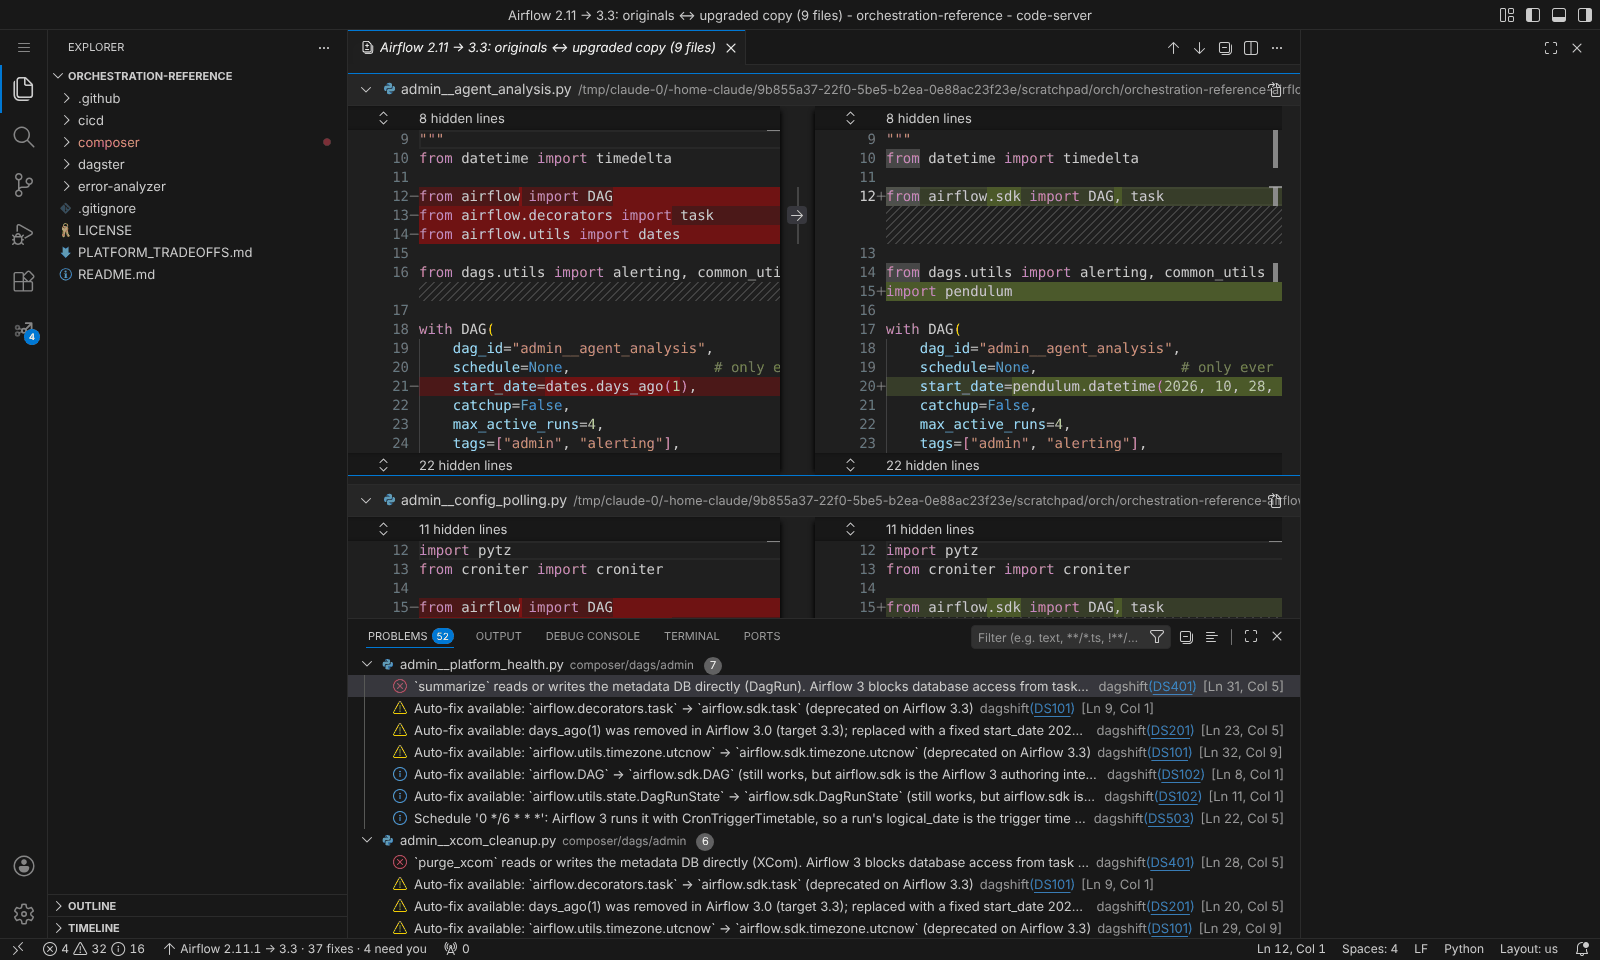Toggle Secondary Side Bar in title bar
This screenshot has height=960, width=1600.
click(x=1585, y=15)
